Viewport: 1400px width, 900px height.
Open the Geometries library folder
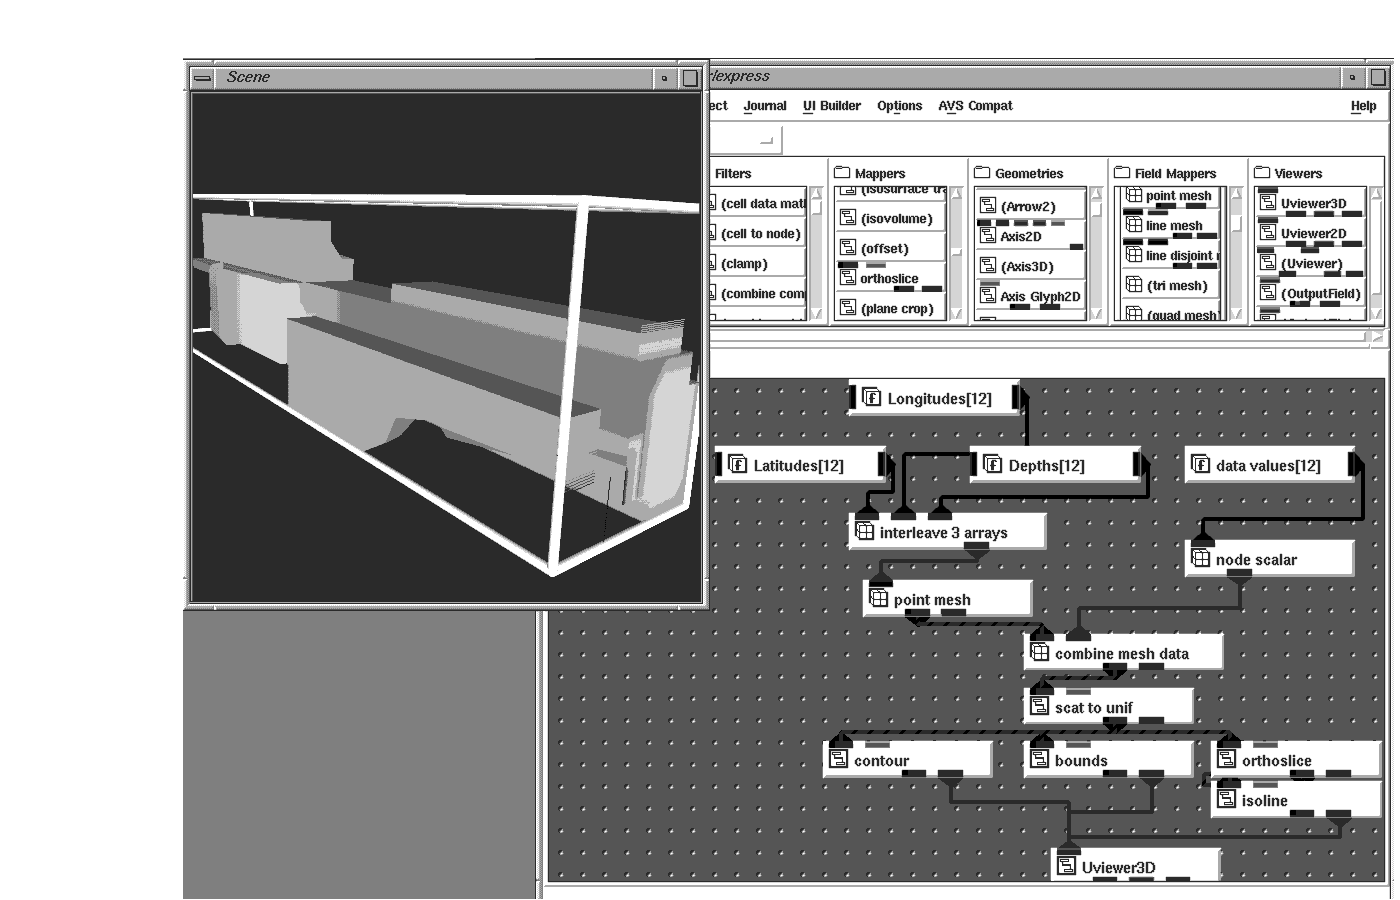982,173
